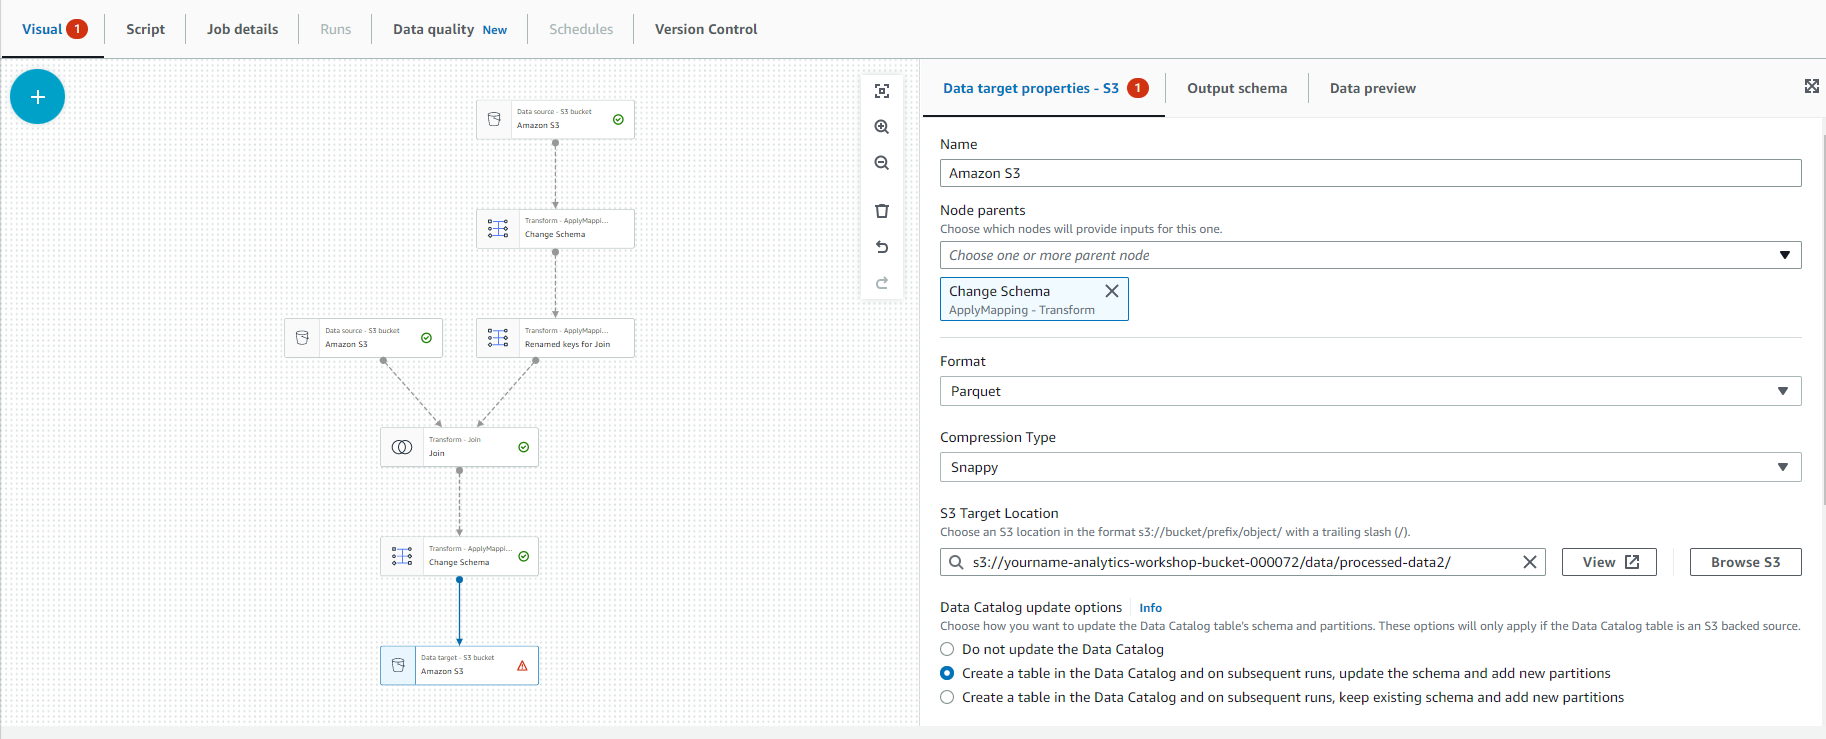Select update the schema and add partitions option
The image size is (1826, 739).
947,673
